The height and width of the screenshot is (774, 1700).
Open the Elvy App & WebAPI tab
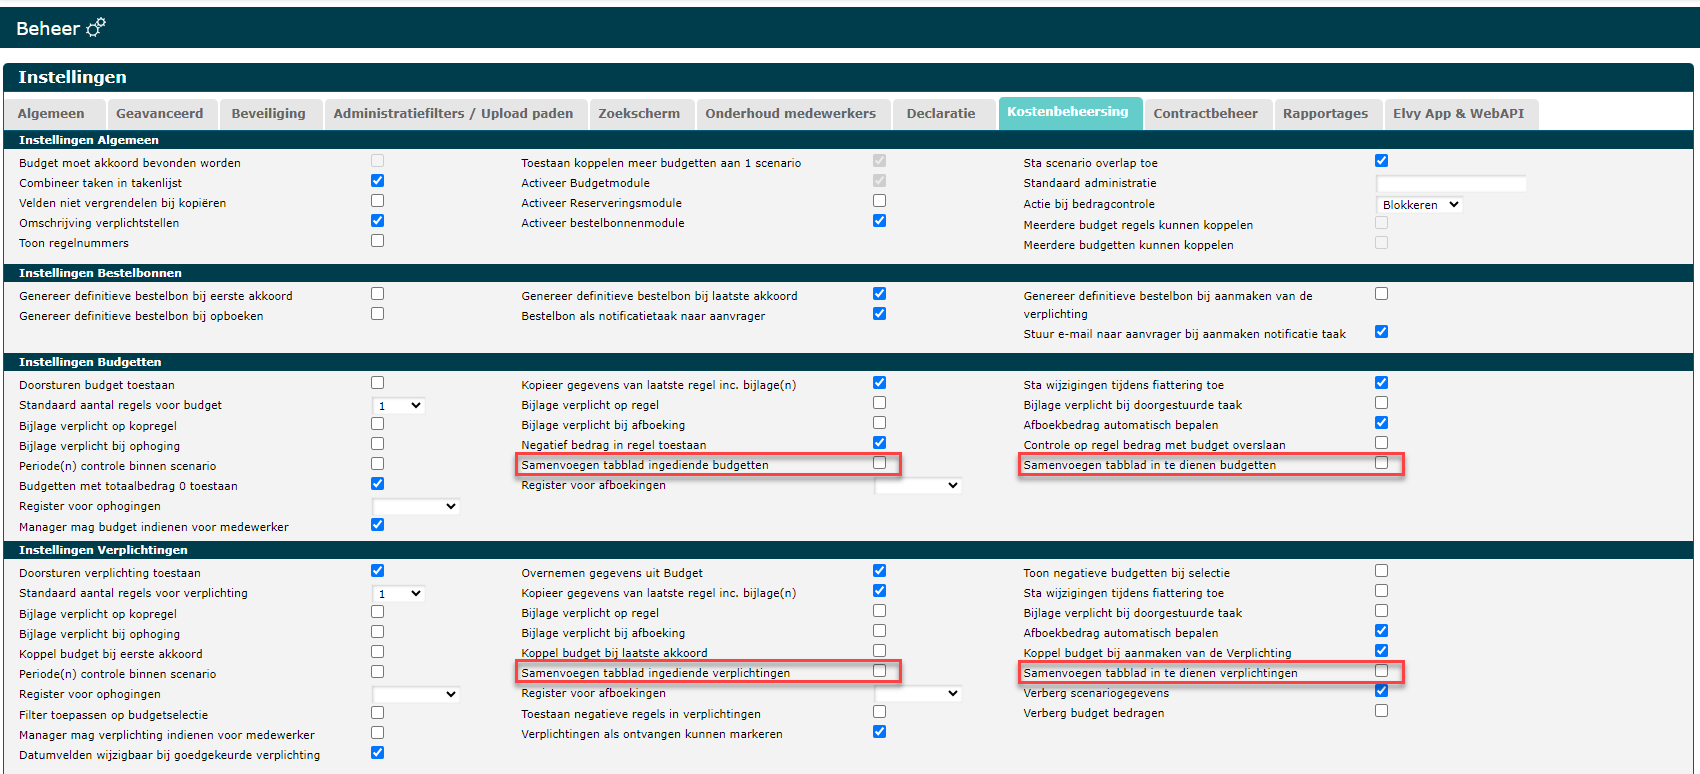coord(1458,114)
